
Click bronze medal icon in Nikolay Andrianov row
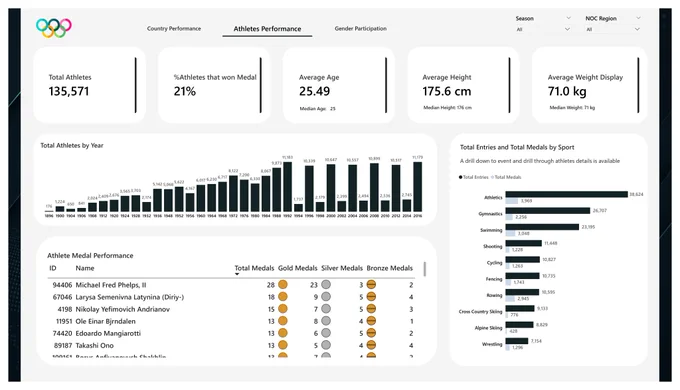(371, 309)
